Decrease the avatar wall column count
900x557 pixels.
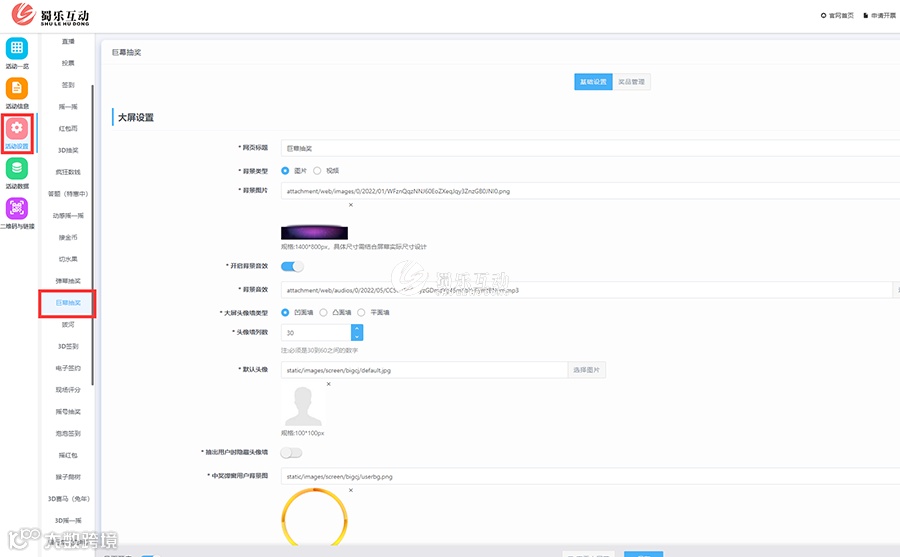pyautogui.click(x=357, y=336)
